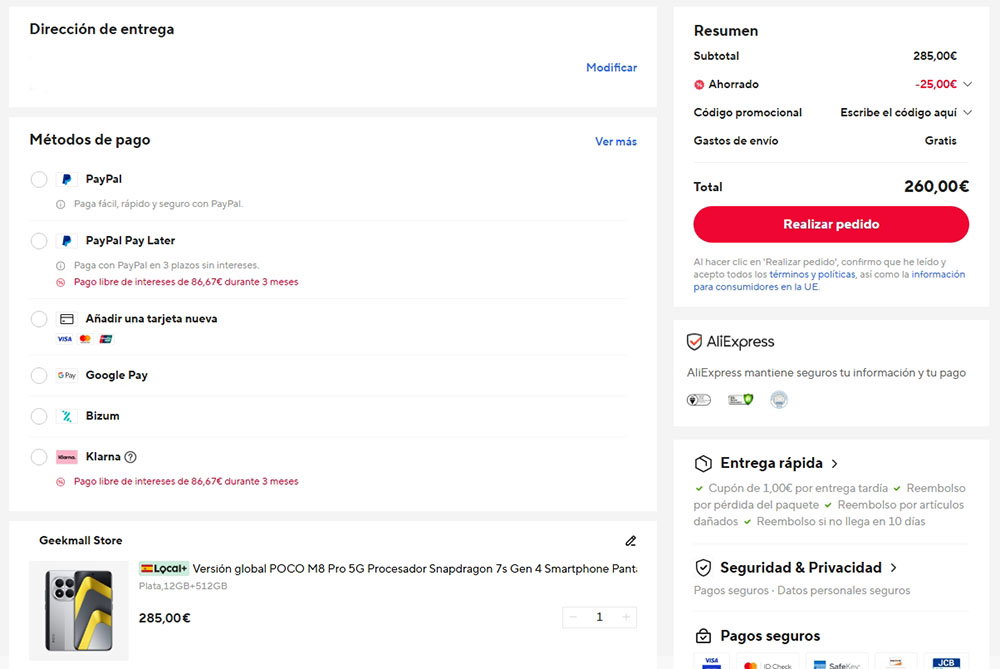Click discount icon by Klarna interest-free offer
Image resolution: width=1000 pixels, height=669 pixels.
click(61, 482)
